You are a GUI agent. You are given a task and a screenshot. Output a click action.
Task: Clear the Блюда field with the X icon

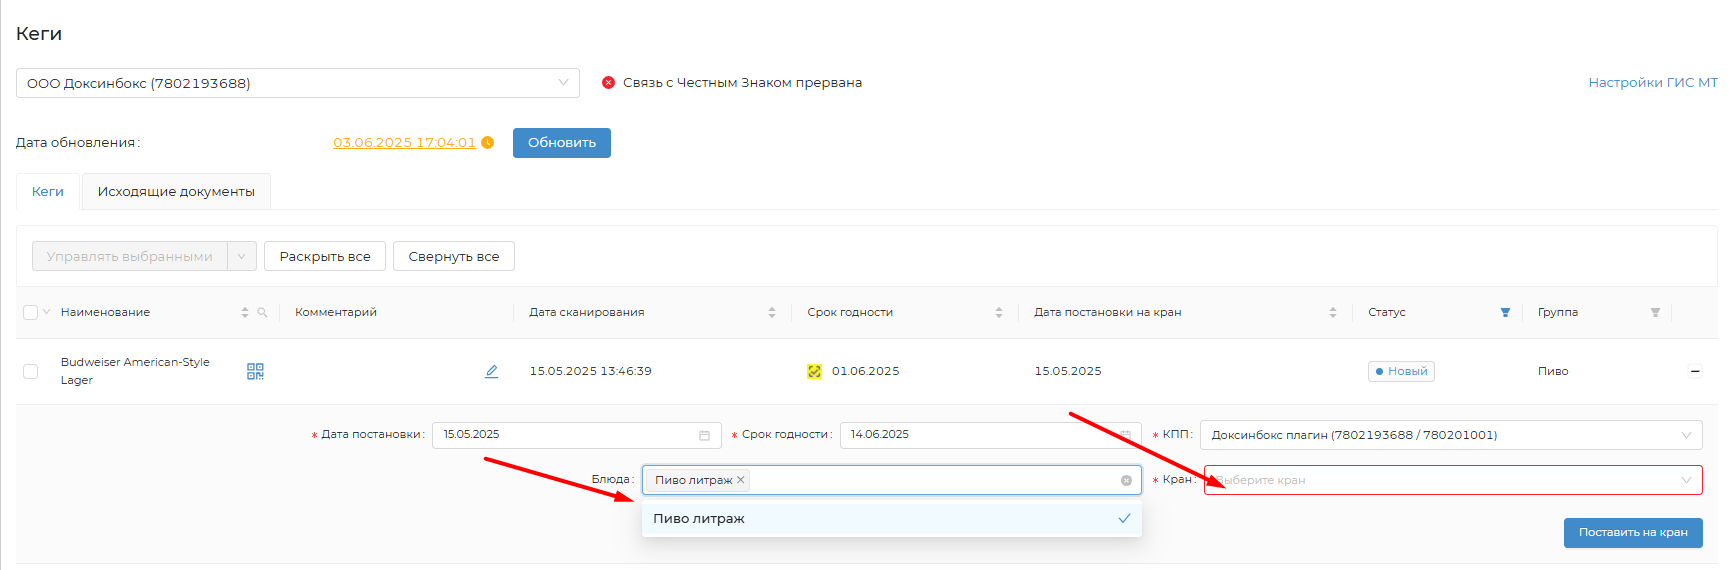pos(1126,481)
